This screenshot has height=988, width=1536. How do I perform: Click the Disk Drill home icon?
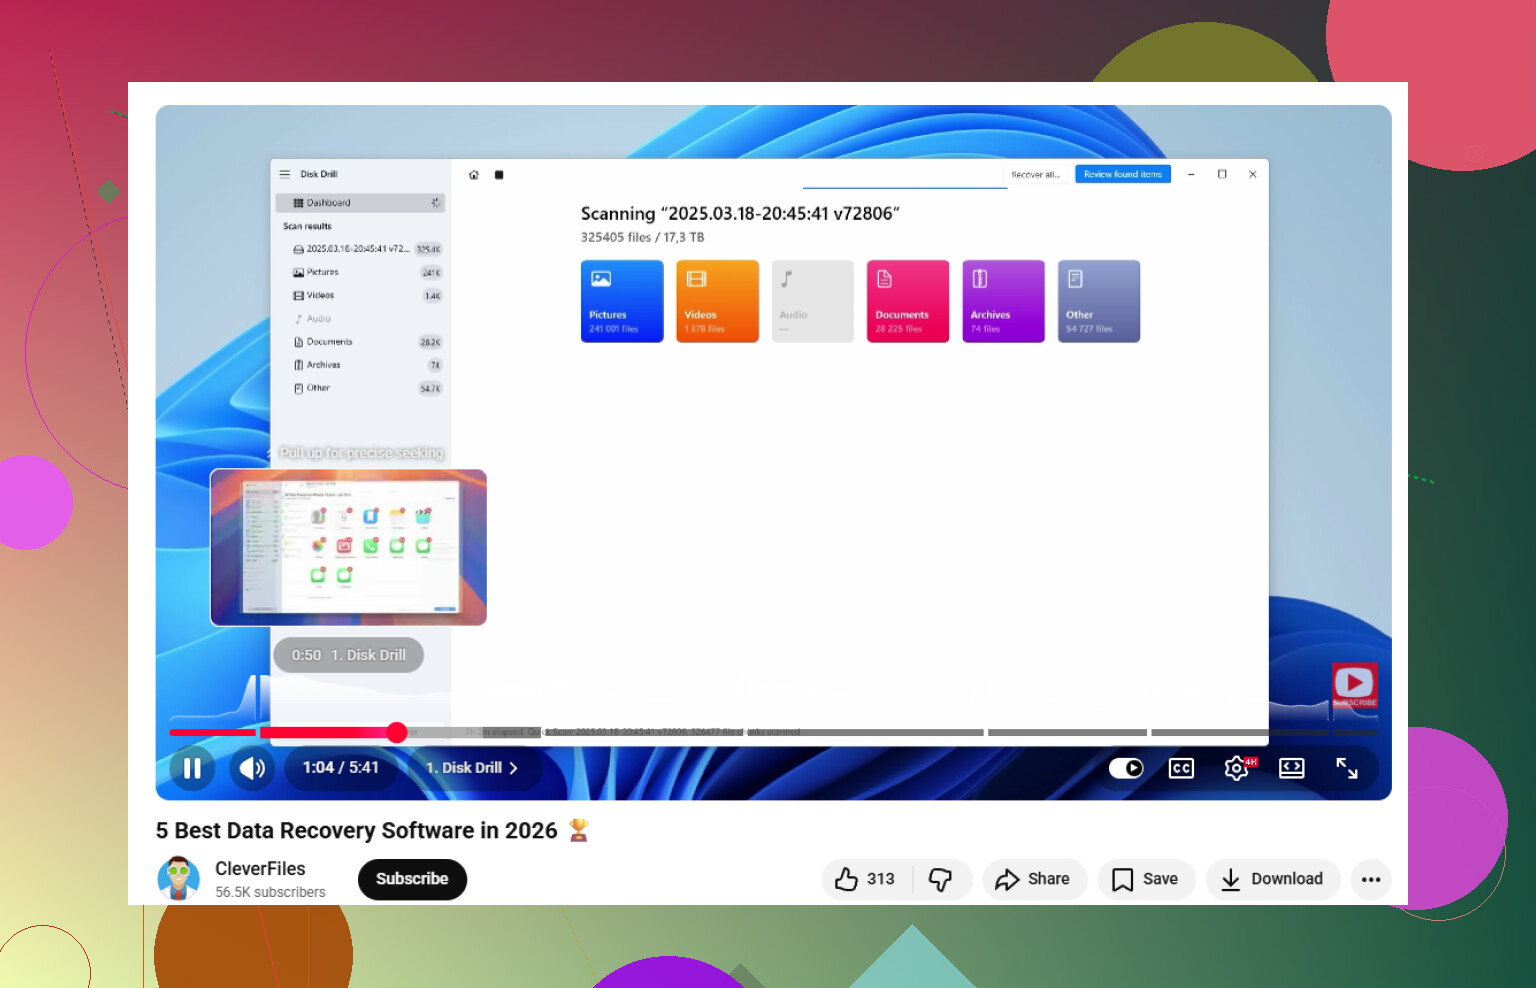[474, 175]
